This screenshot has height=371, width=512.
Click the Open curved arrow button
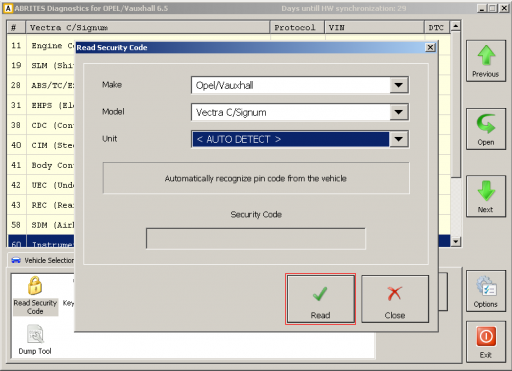pos(486,129)
